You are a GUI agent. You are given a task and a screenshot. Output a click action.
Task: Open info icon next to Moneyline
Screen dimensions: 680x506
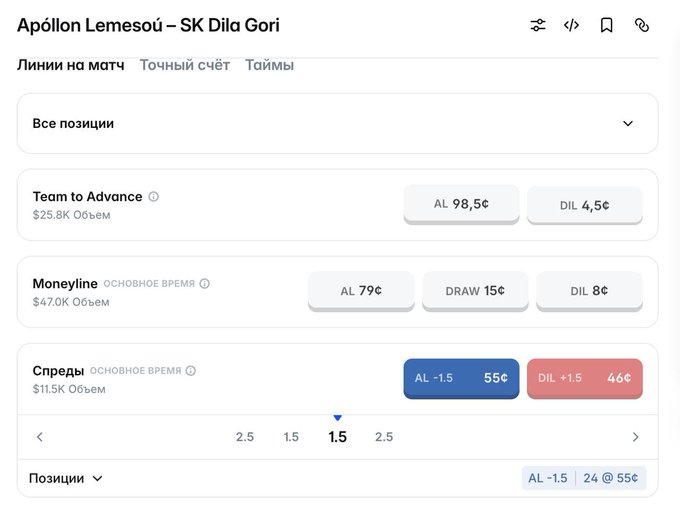pyautogui.click(x=204, y=284)
